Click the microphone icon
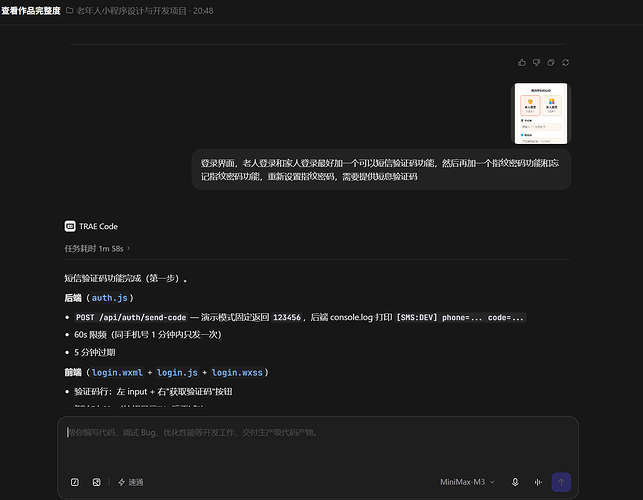 point(515,482)
